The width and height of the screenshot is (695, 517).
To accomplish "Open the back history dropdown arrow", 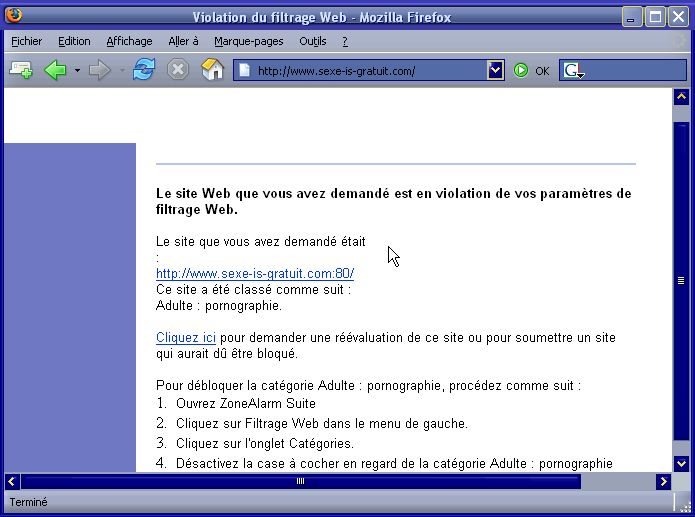I will [77, 70].
